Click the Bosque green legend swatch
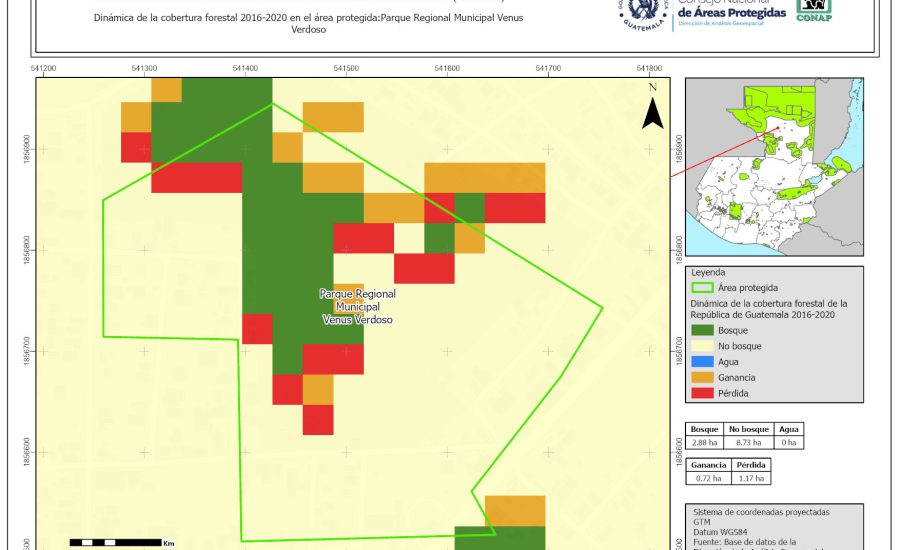This screenshot has width=900, height=550. (702, 330)
